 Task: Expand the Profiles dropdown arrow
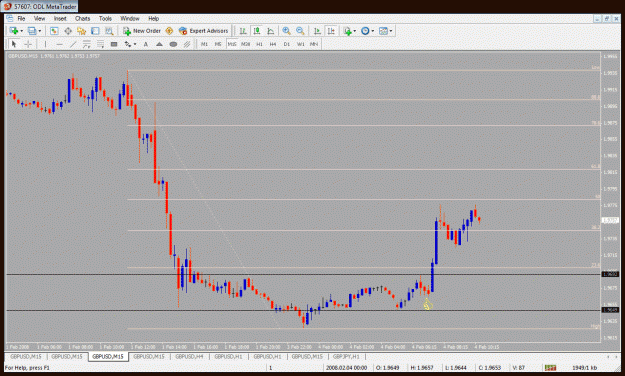(39, 31)
